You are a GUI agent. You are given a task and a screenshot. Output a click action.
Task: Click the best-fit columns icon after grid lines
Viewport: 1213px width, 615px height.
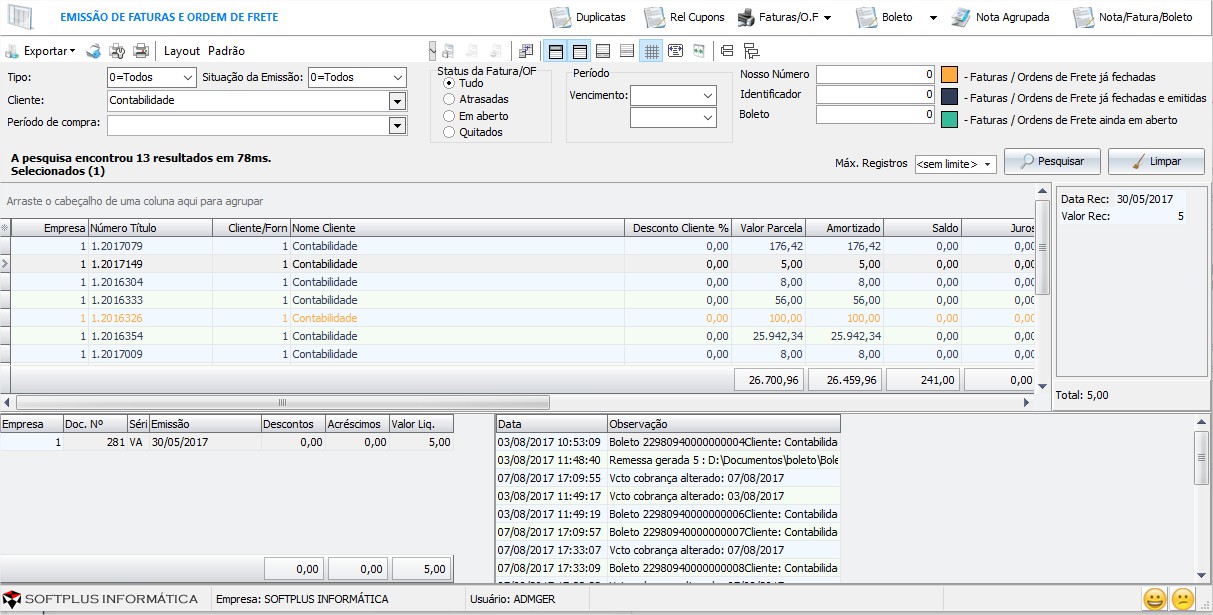point(676,51)
